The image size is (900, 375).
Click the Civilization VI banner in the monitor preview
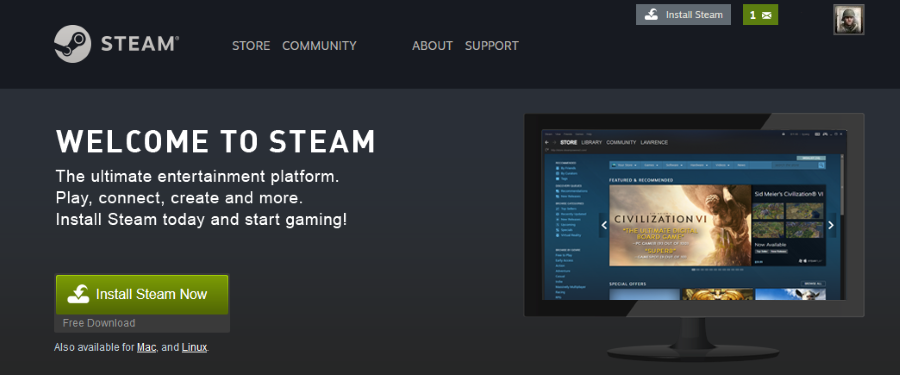[680, 226]
